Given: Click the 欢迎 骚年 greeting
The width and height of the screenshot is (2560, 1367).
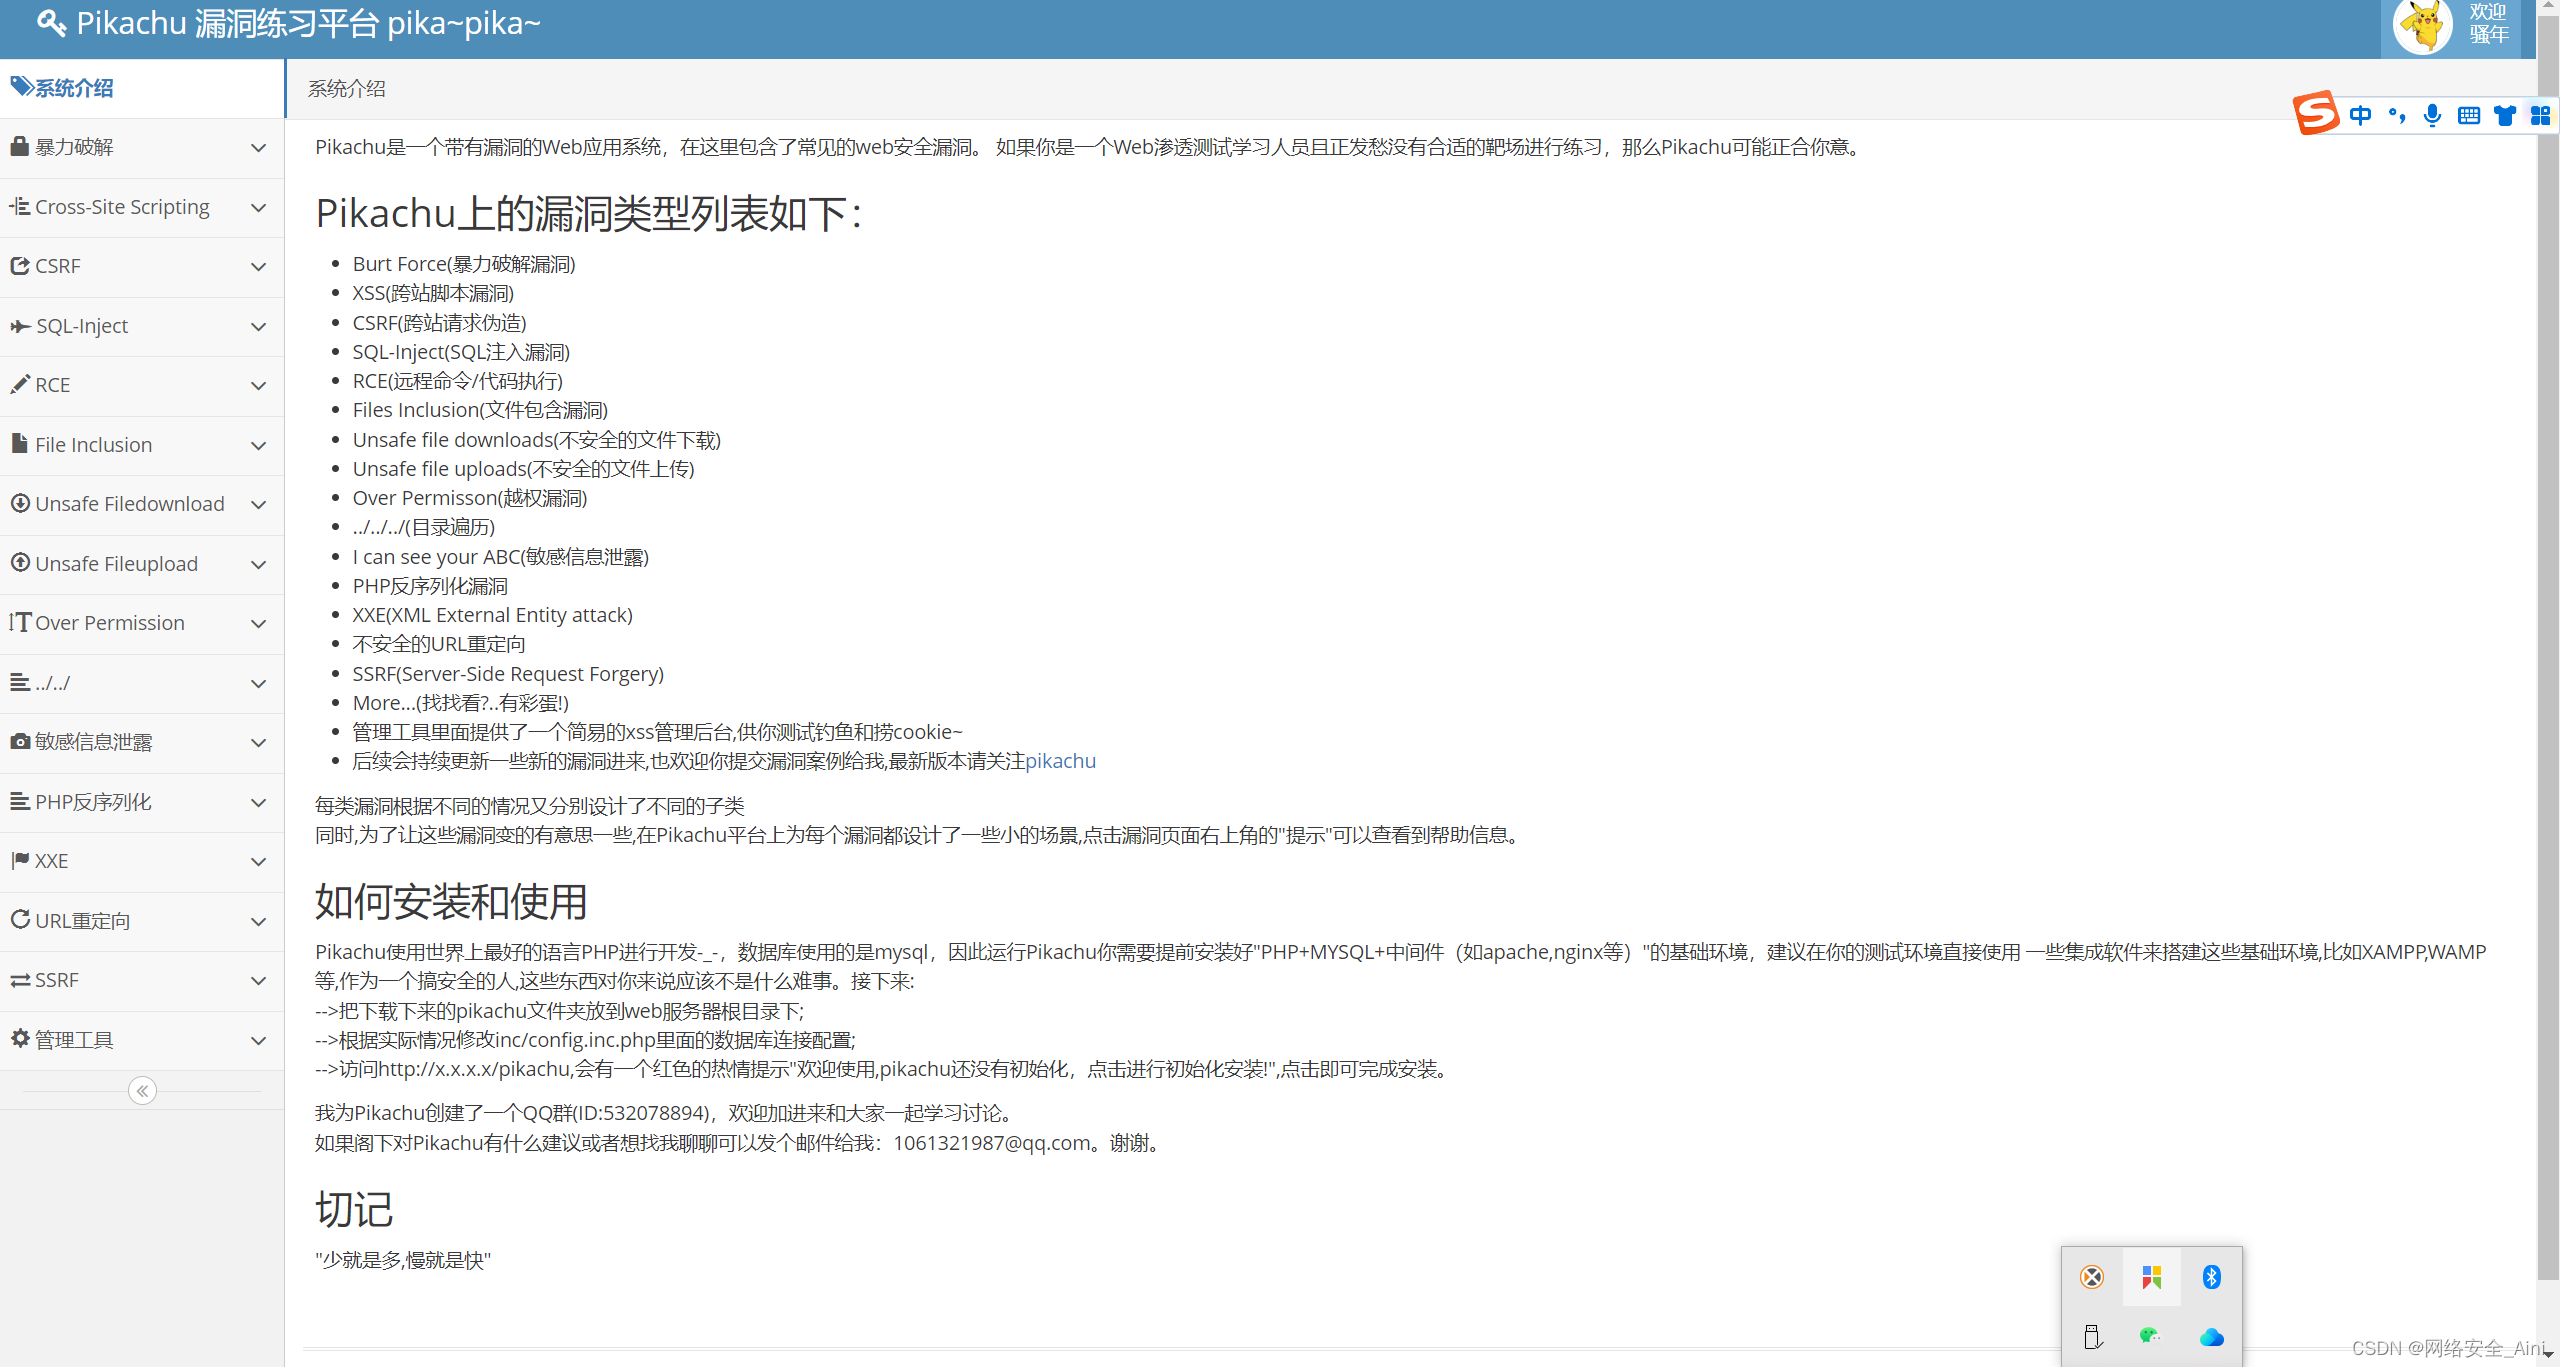Looking at the screenshot, I should (x=2488, y=23).
